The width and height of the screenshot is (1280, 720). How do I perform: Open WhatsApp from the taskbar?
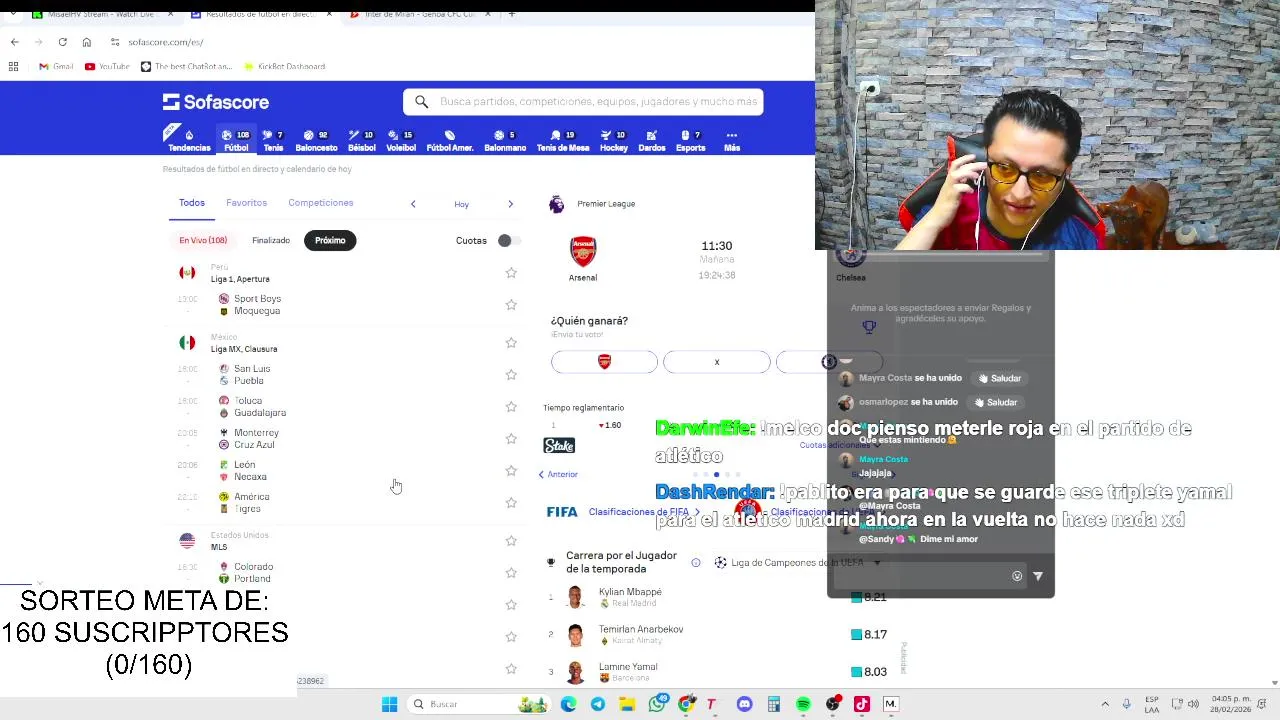656,704
